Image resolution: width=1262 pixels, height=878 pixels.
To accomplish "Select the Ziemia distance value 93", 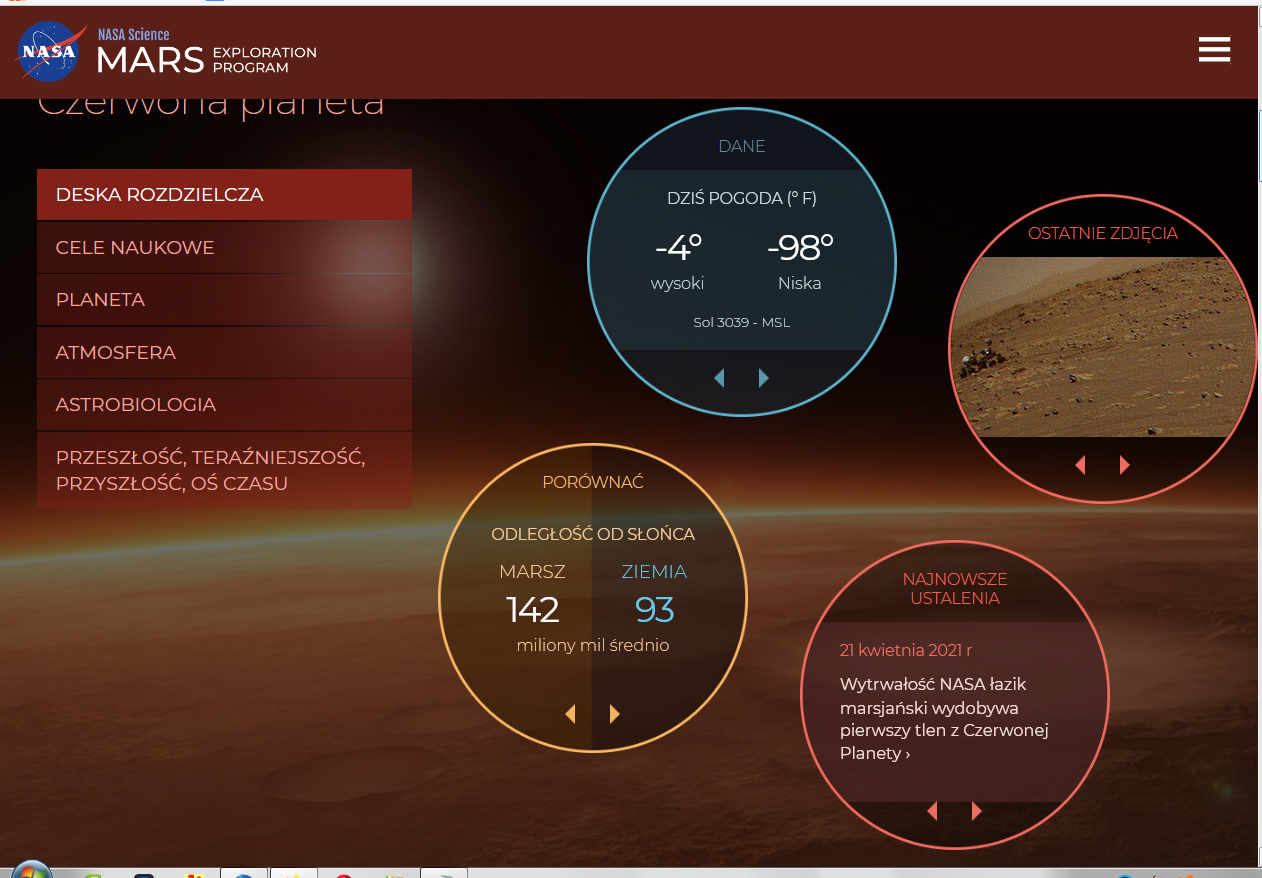I will coord(654,609).
